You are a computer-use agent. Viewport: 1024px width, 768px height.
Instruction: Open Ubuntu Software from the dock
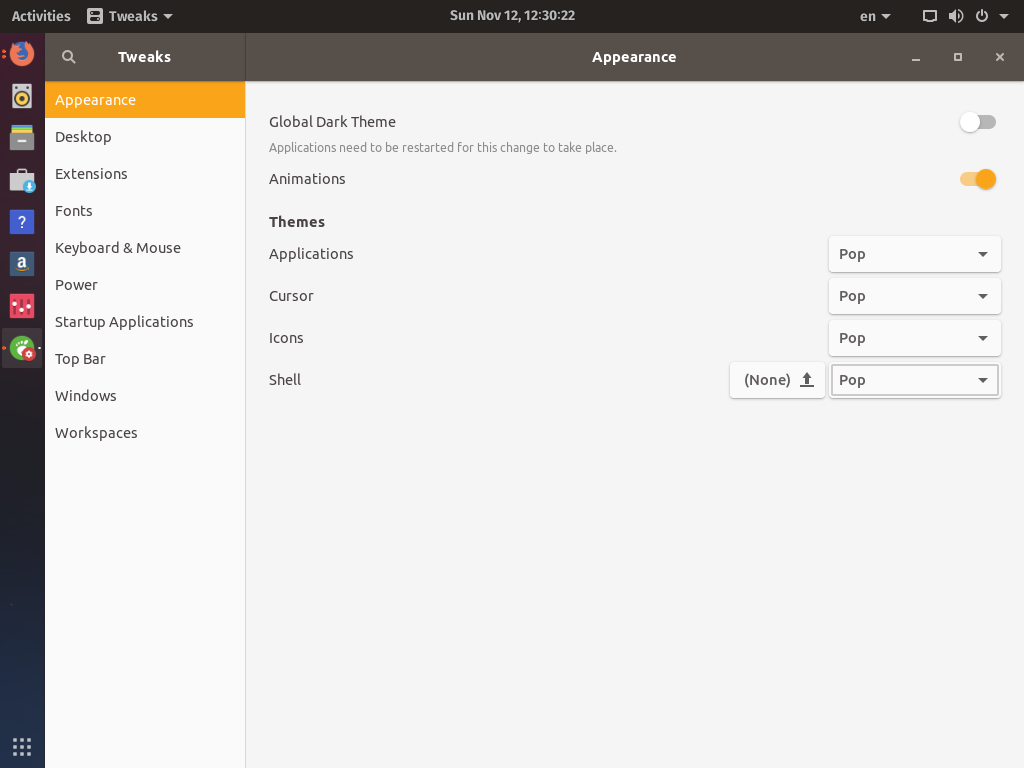(22, 180)
